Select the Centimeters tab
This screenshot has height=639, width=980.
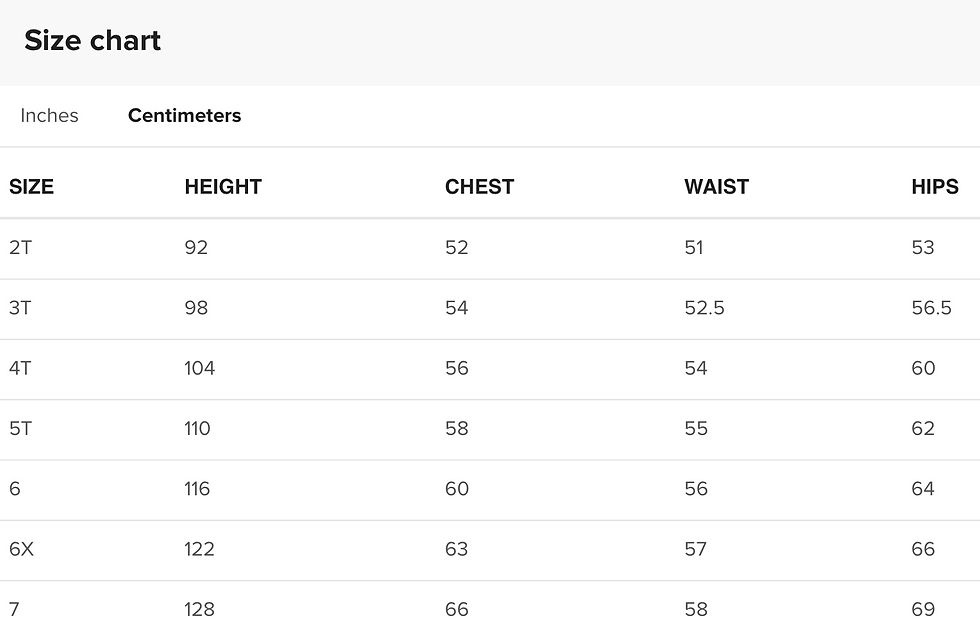point(184,116)
